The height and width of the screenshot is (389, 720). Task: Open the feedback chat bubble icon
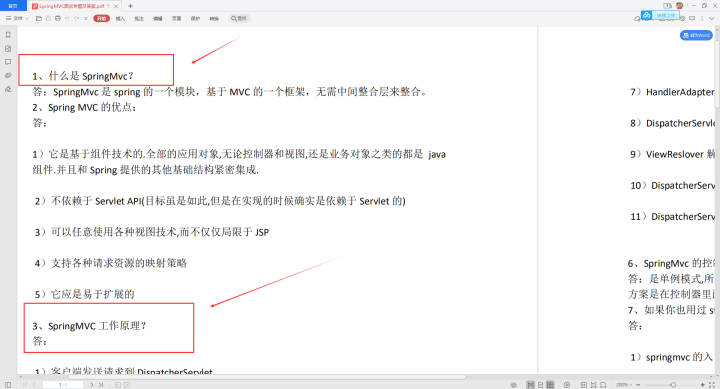(692, 18)
